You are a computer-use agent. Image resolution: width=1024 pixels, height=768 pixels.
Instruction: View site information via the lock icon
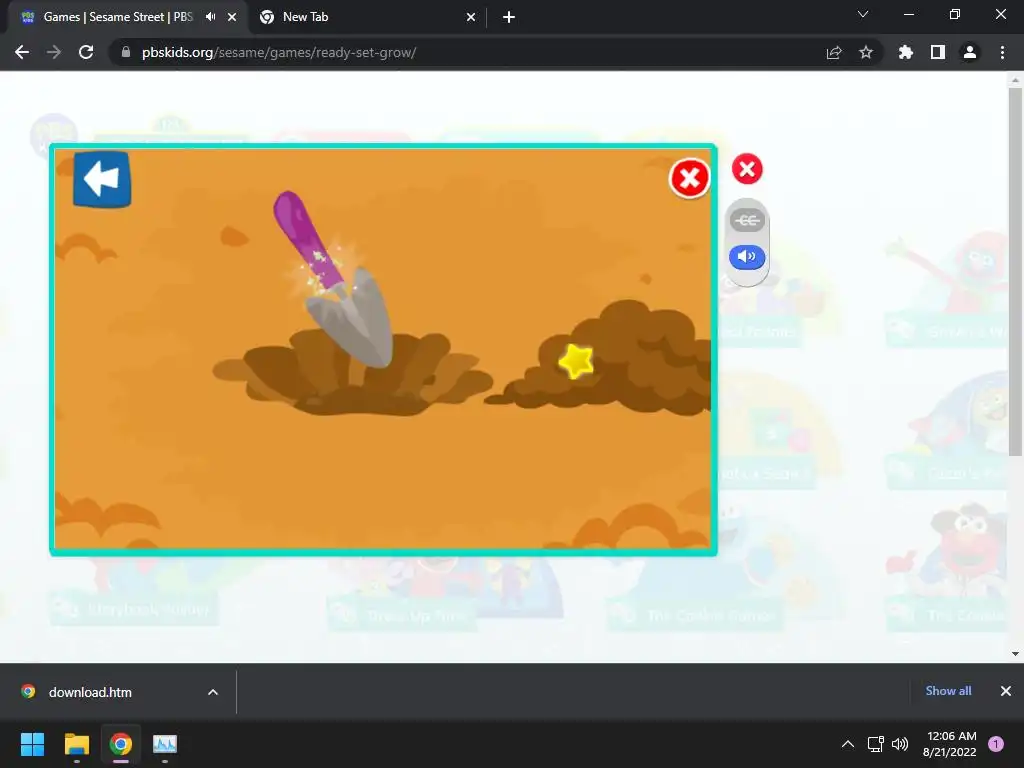[126, 52]
